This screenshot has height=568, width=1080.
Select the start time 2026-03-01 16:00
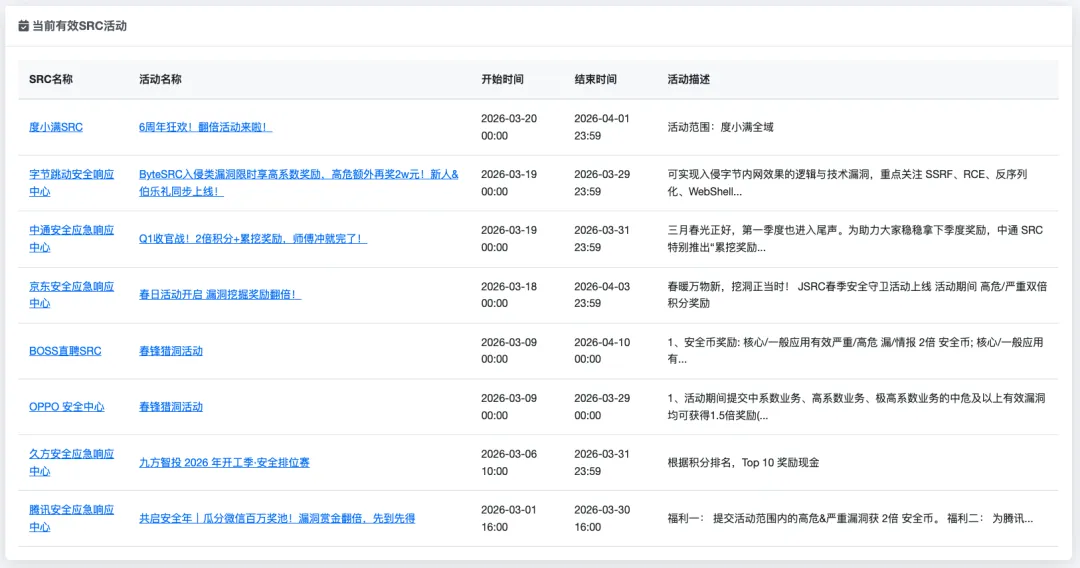509,518
